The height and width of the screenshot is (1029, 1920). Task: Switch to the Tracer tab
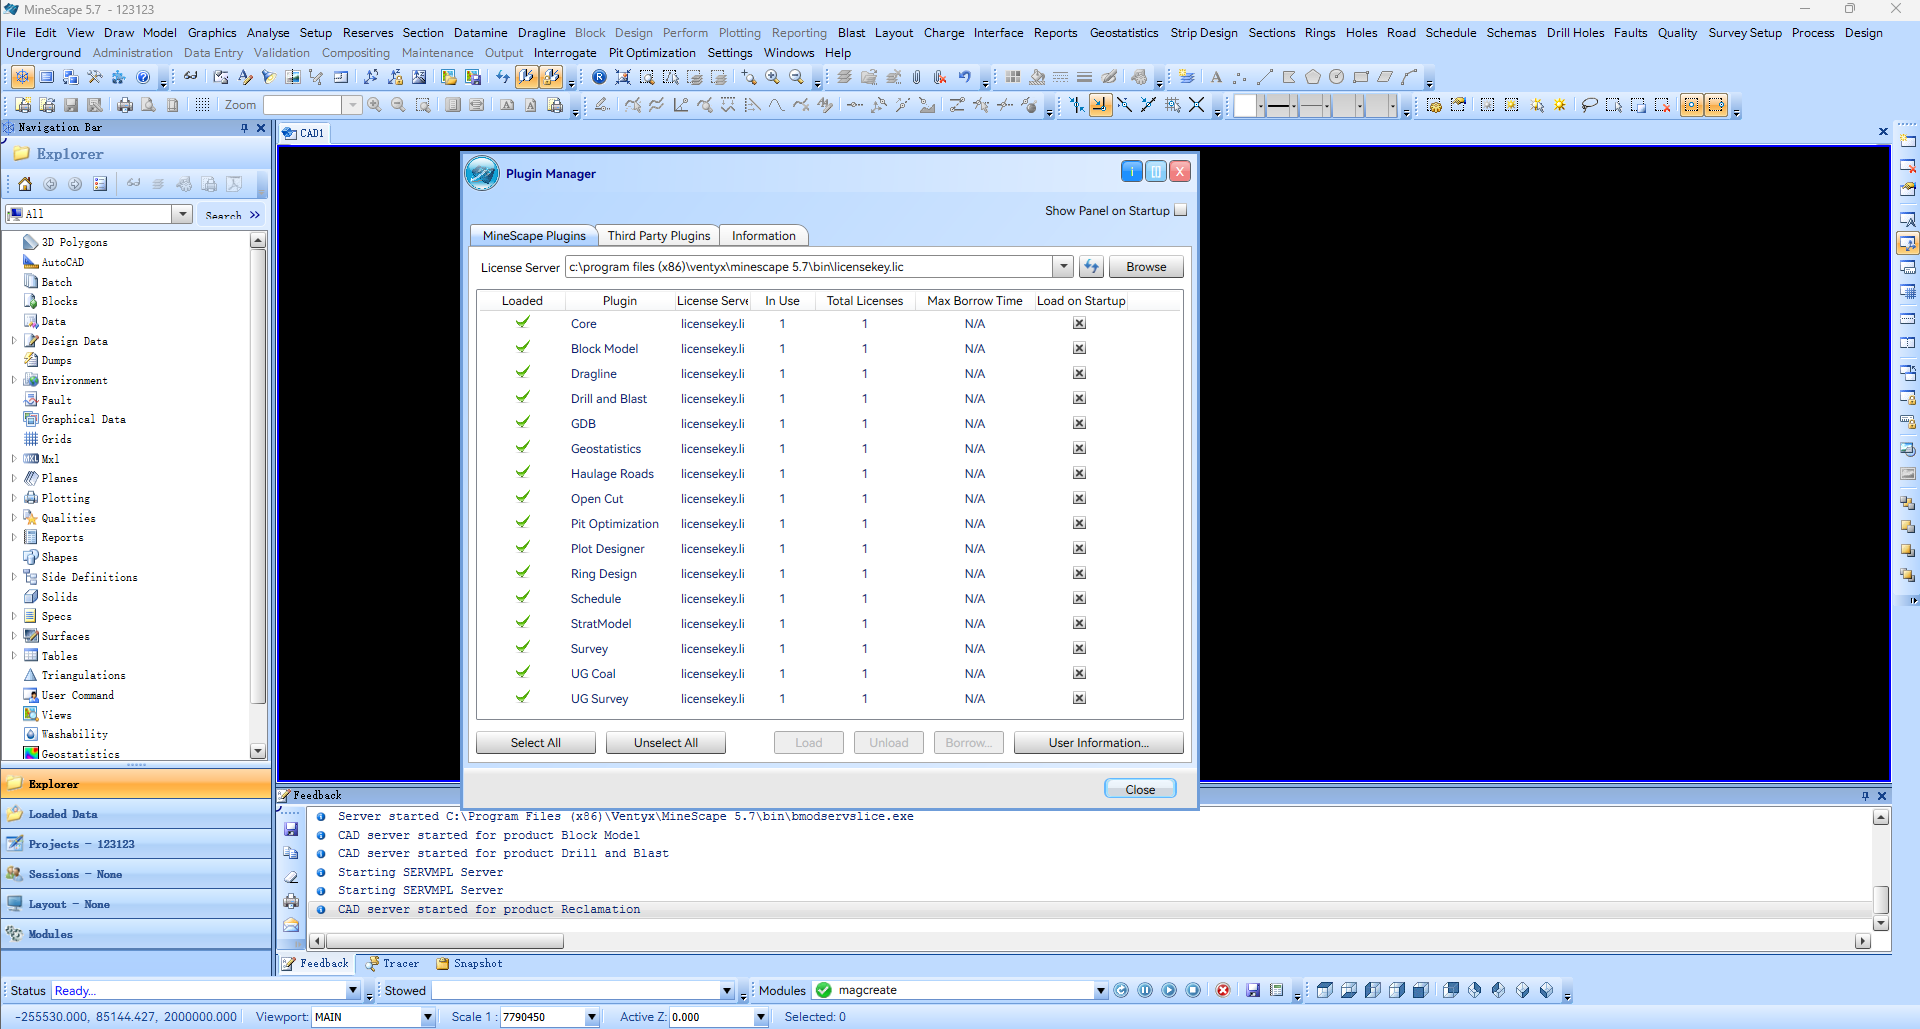tap(392, 964)
